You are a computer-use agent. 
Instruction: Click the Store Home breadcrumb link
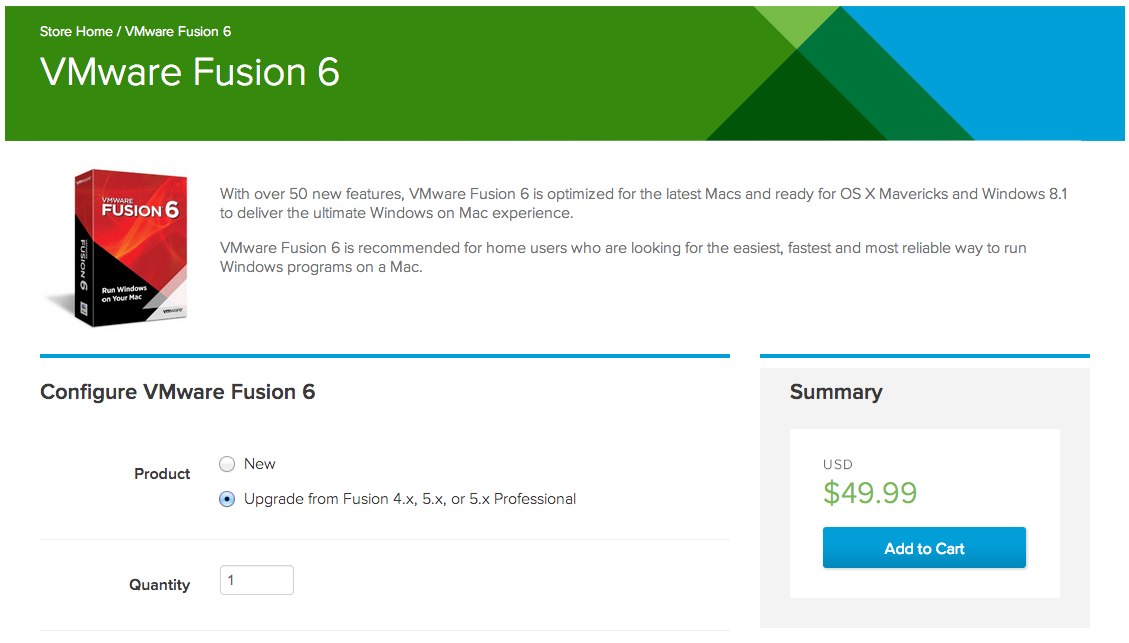pyautogui.click(x=76, y=31)
